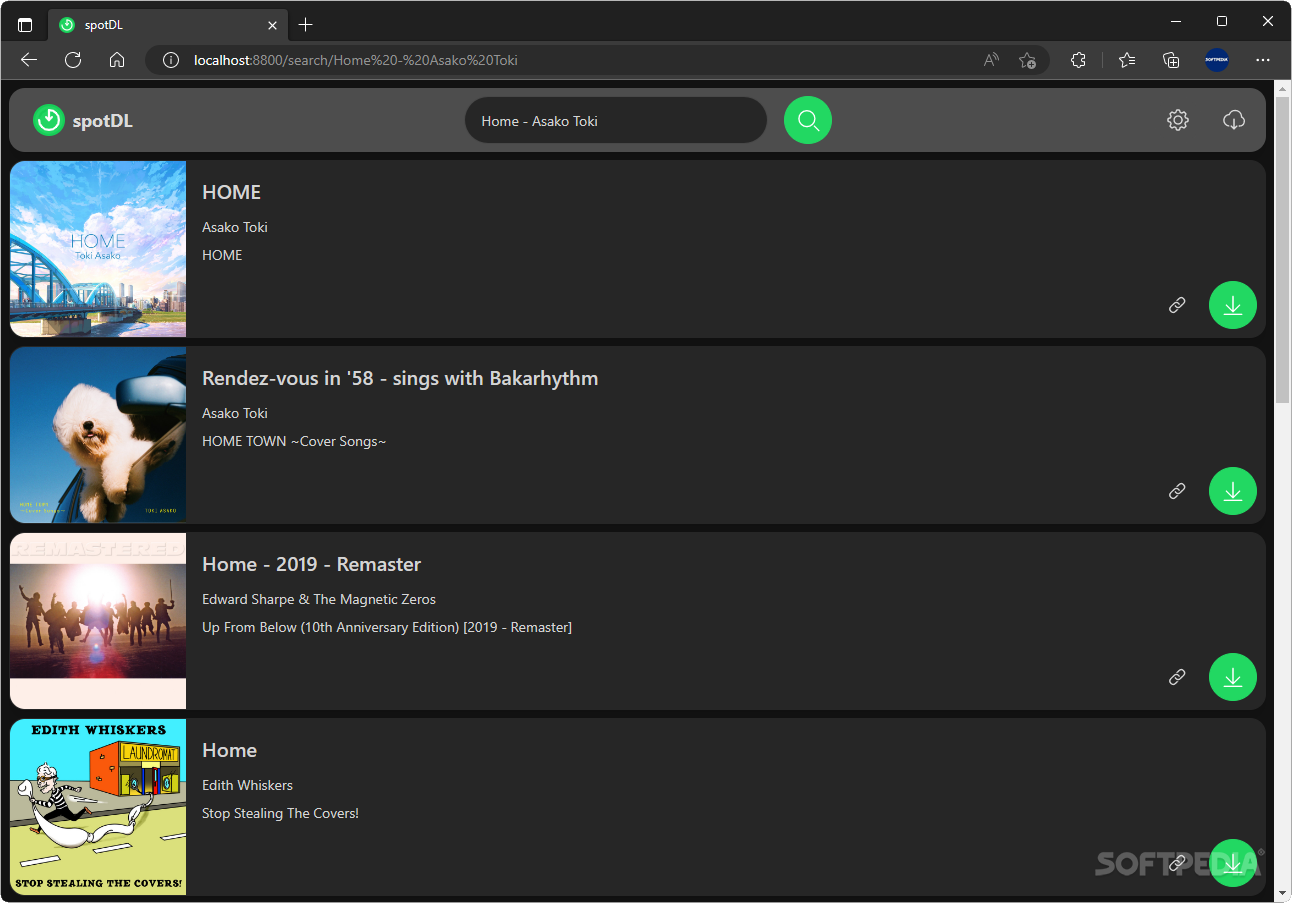
Task: Download Home - 2019 - Remaster
Action: [1233, 677]
